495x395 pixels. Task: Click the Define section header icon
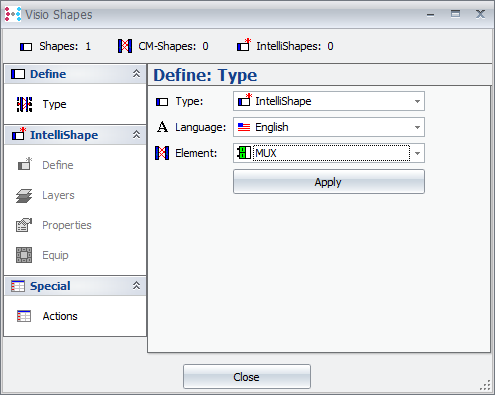click(18, 74)
